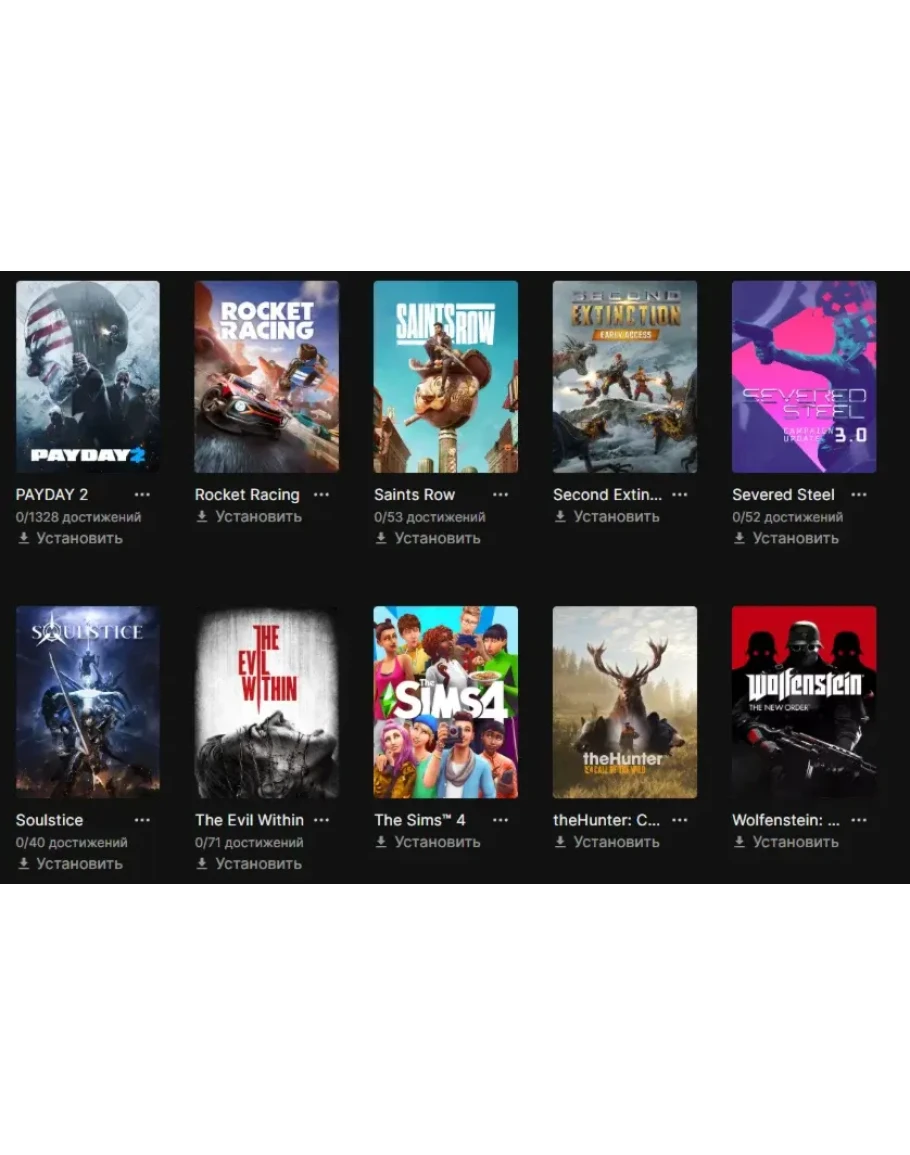Image resolution: width=910 pixels, height=1155 pixels.
Task: Install PAYDAY 2 via Установить
Action: coord(70,538)
